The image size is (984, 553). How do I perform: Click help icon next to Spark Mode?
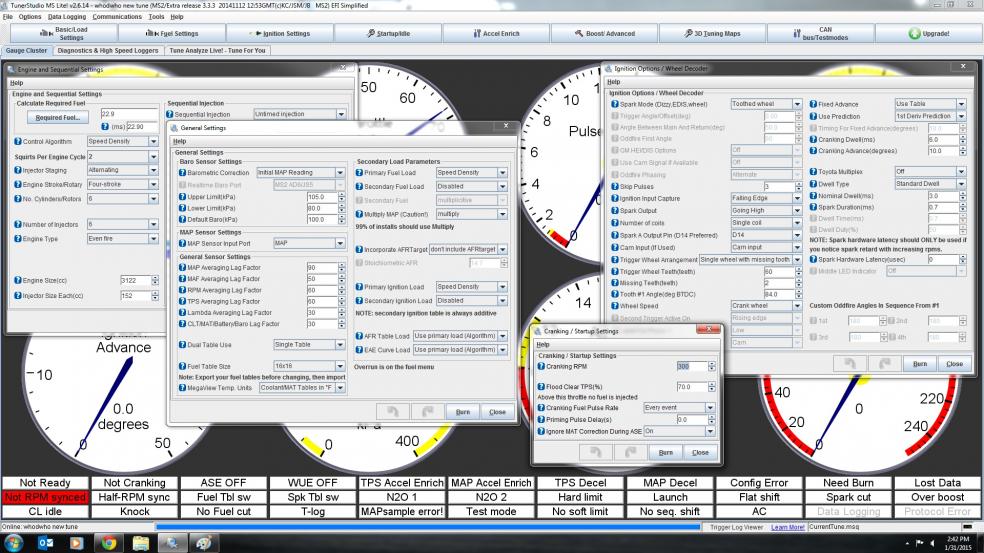coord(613,104)
